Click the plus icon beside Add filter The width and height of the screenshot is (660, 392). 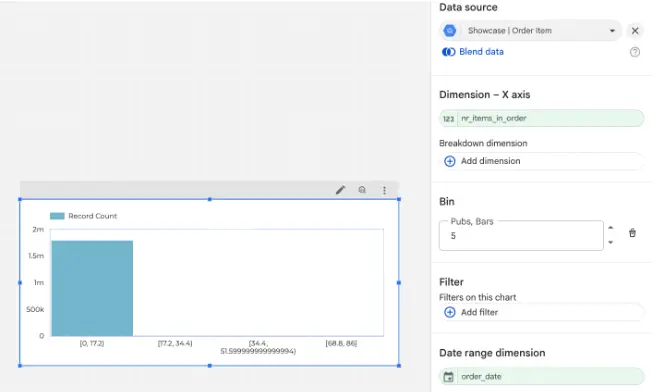450,312
